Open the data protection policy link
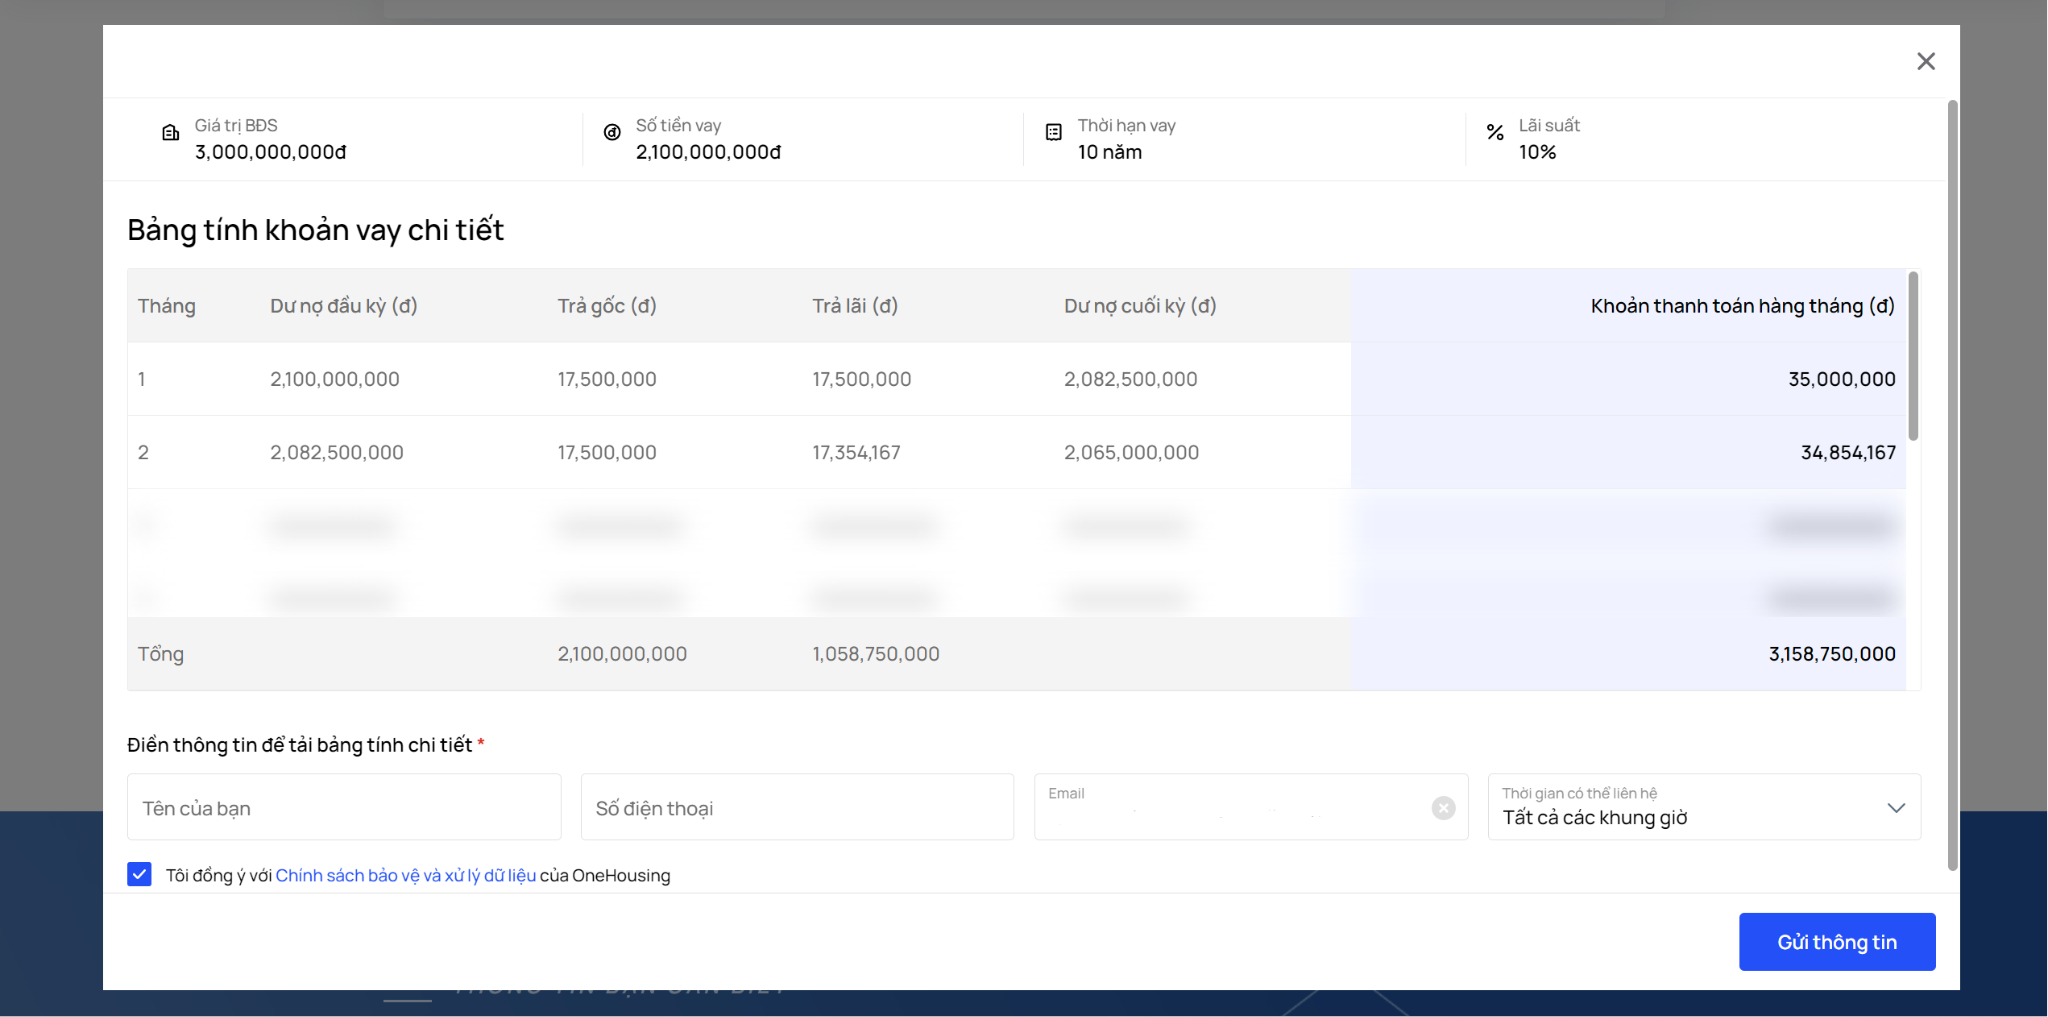 (406, 876)
